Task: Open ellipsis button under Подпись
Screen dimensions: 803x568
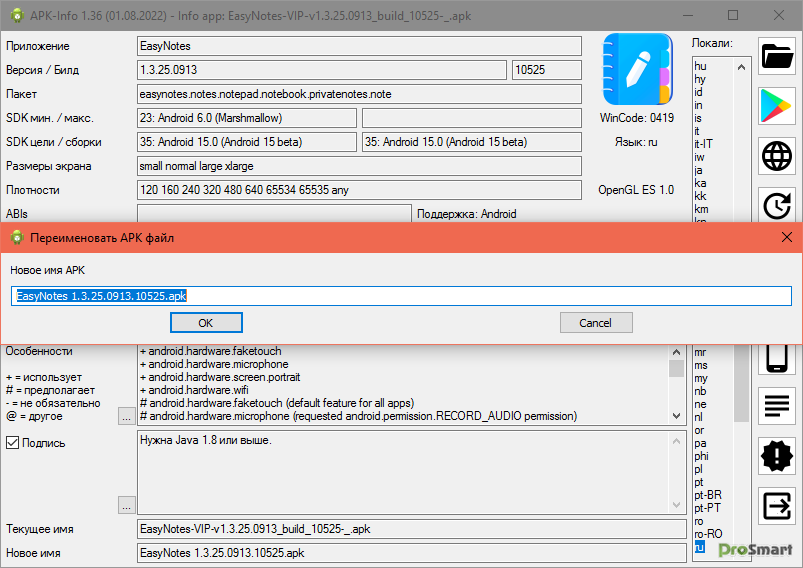Action: pos(127,505)
